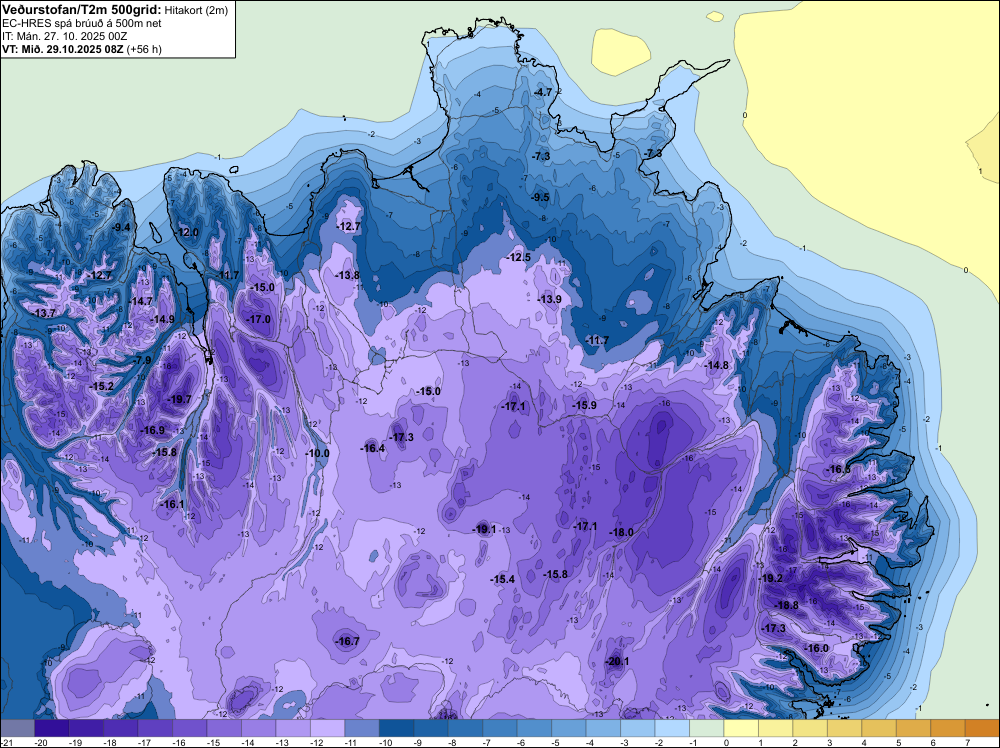1000x748 pixels.
Task: Click legend swatch between -6 and -5
Action: click(534, 728)
